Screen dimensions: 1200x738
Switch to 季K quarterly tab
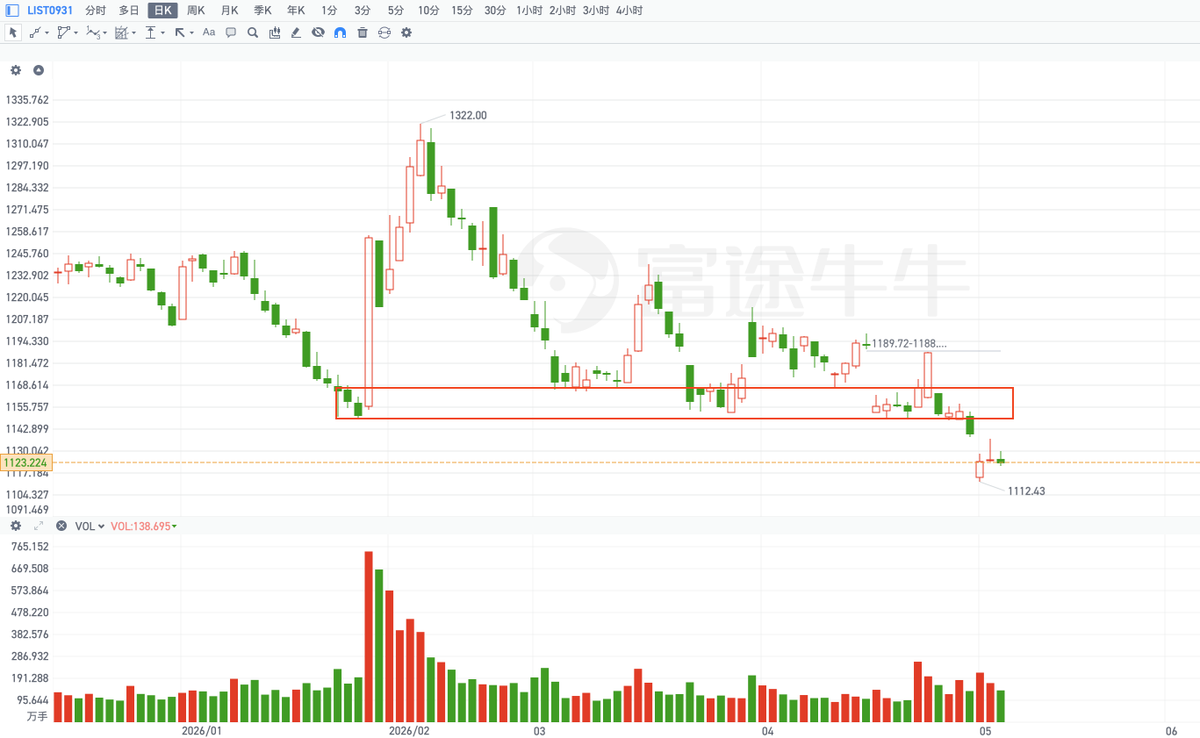point(262,10)
